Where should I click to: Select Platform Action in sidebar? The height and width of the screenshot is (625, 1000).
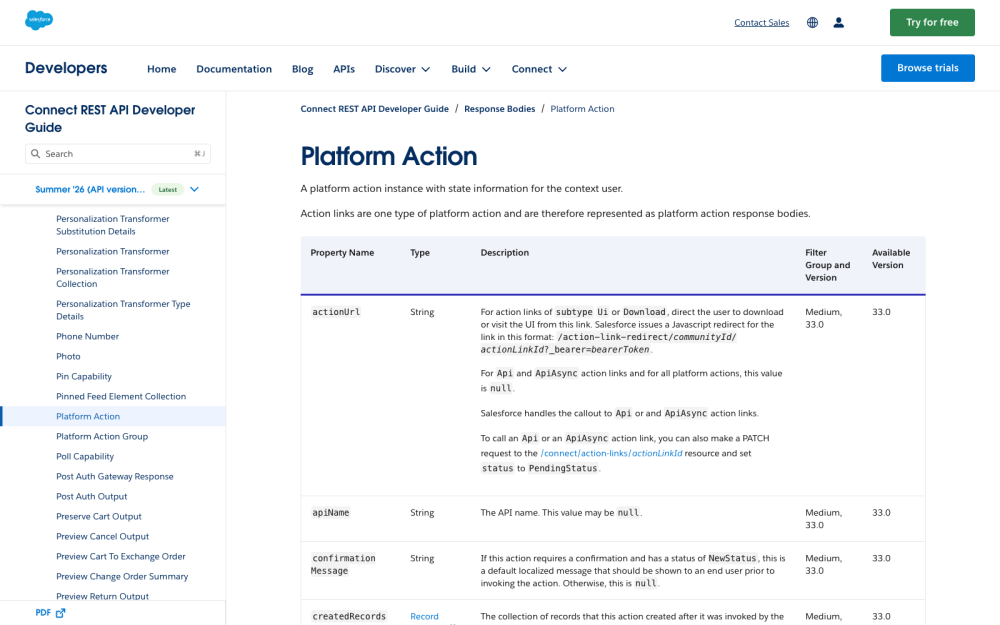[88, 416]
